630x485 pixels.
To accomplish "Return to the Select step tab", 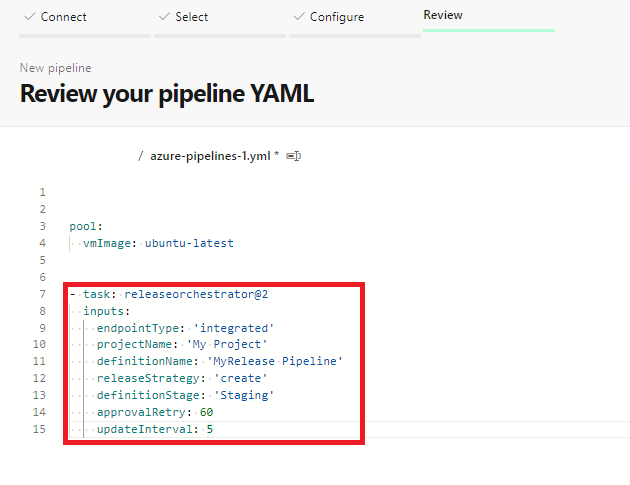I will click(x=191, y=17).
